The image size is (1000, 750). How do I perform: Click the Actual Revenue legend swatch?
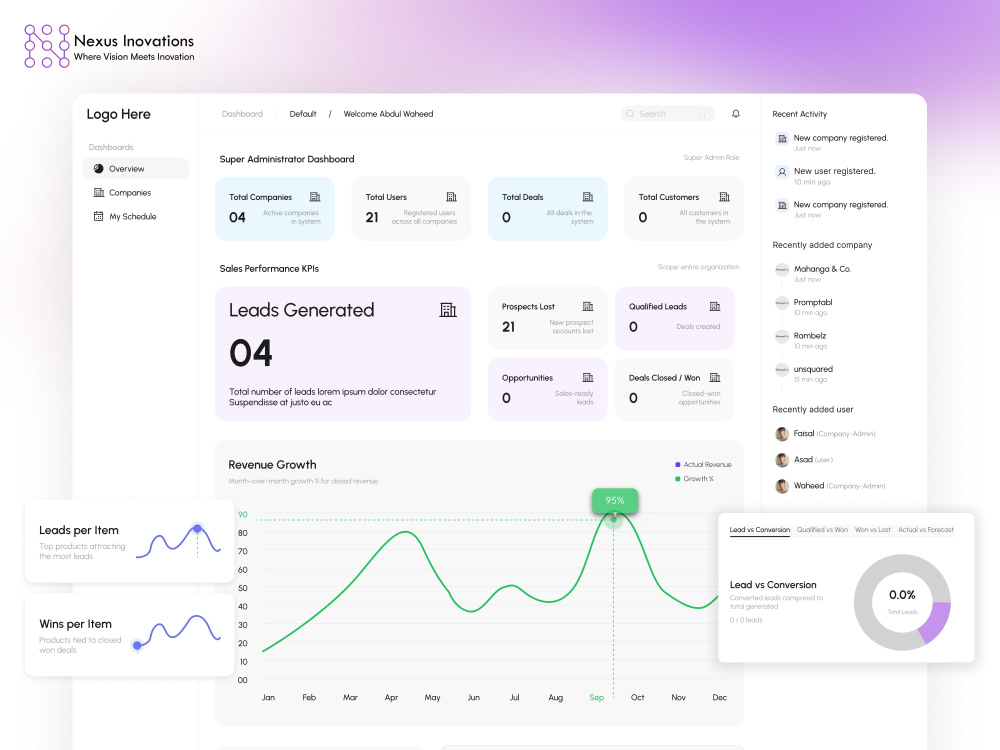pyautogui.click(x=677, y=464)
